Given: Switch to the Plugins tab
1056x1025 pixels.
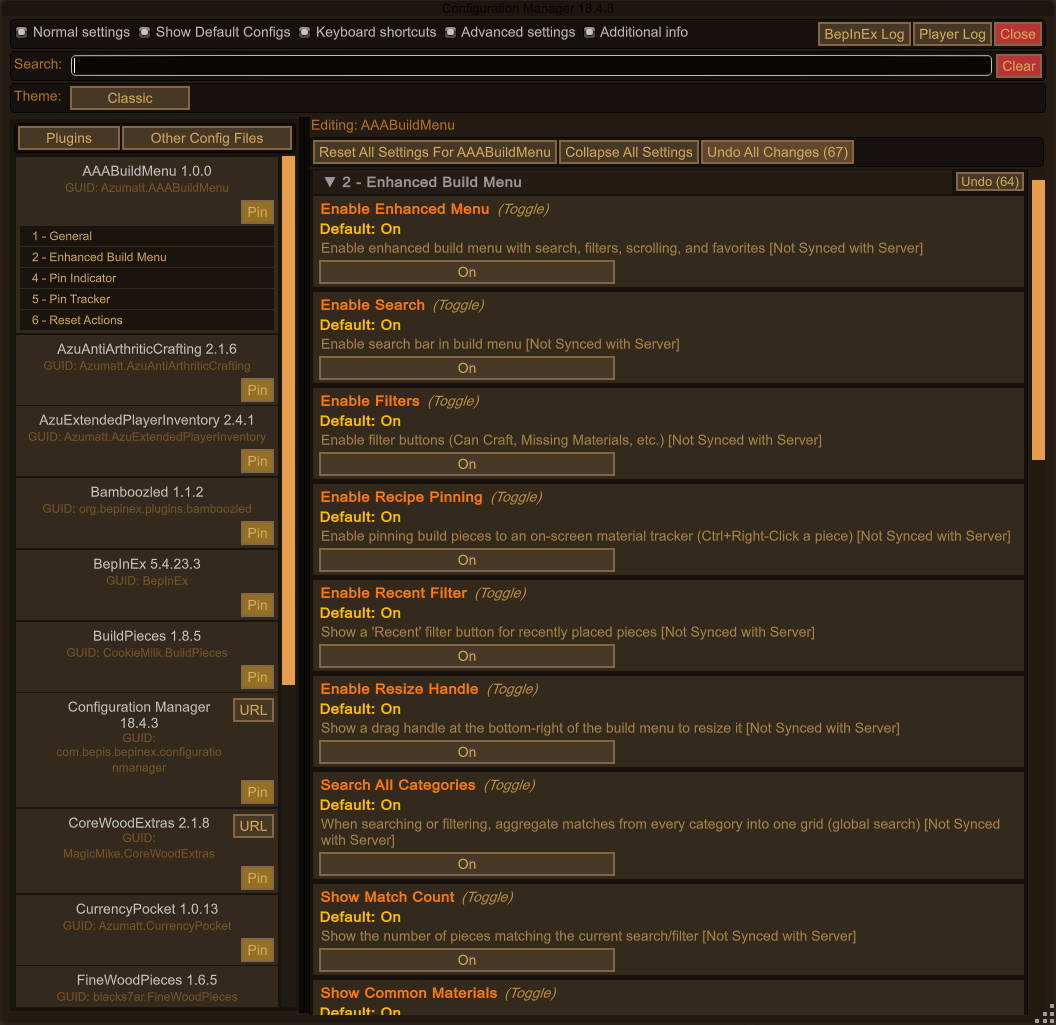Looking at the screenshot, I should point(69,138).
